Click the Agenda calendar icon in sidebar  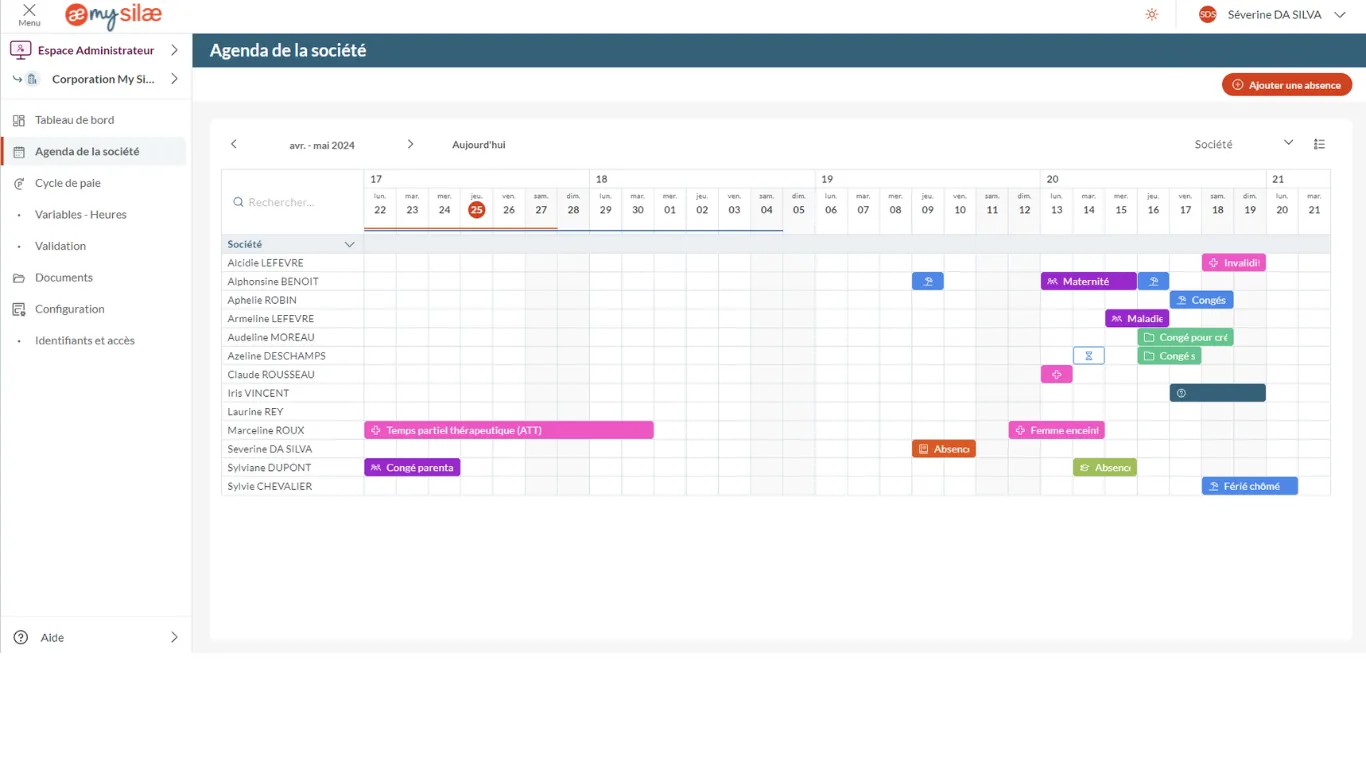click(x=19, y=152)
